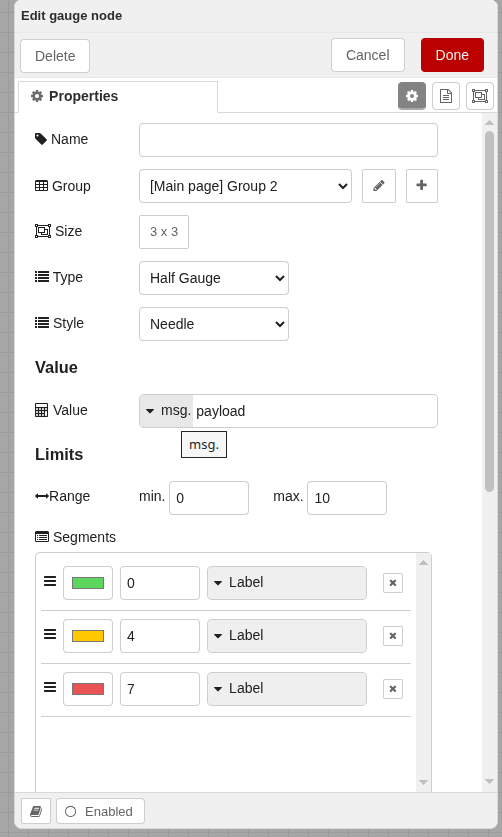Open help book icon in footer

(x=36, y=811)
